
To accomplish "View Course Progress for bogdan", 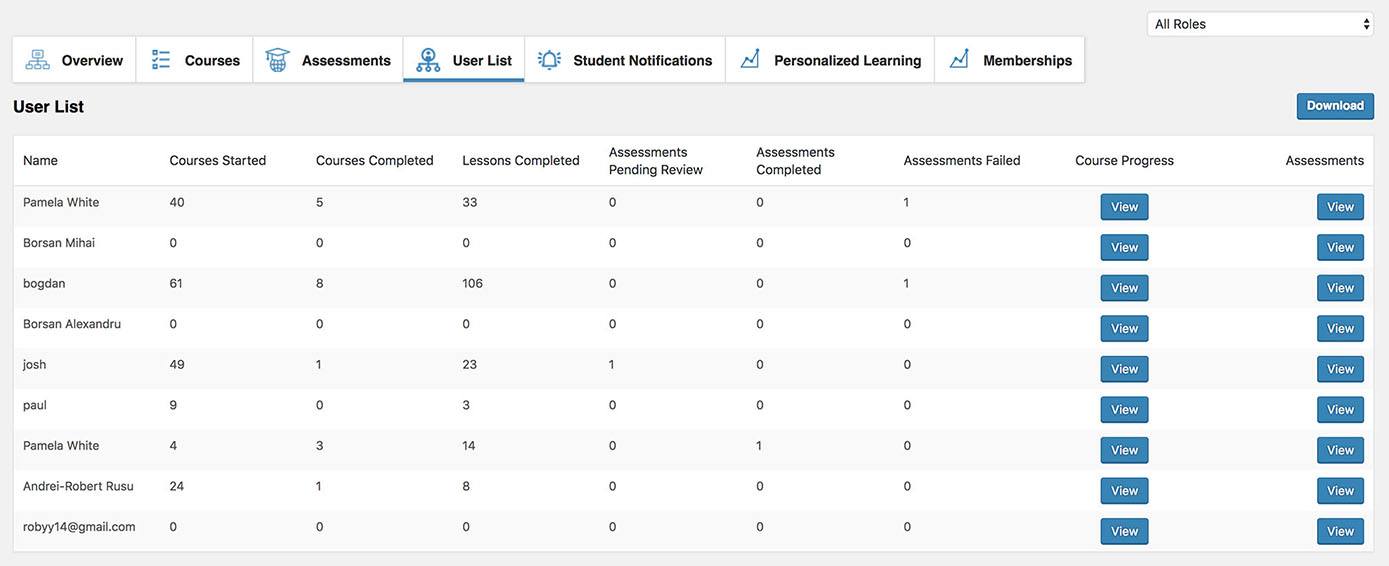I will [x=1124, y=288].
